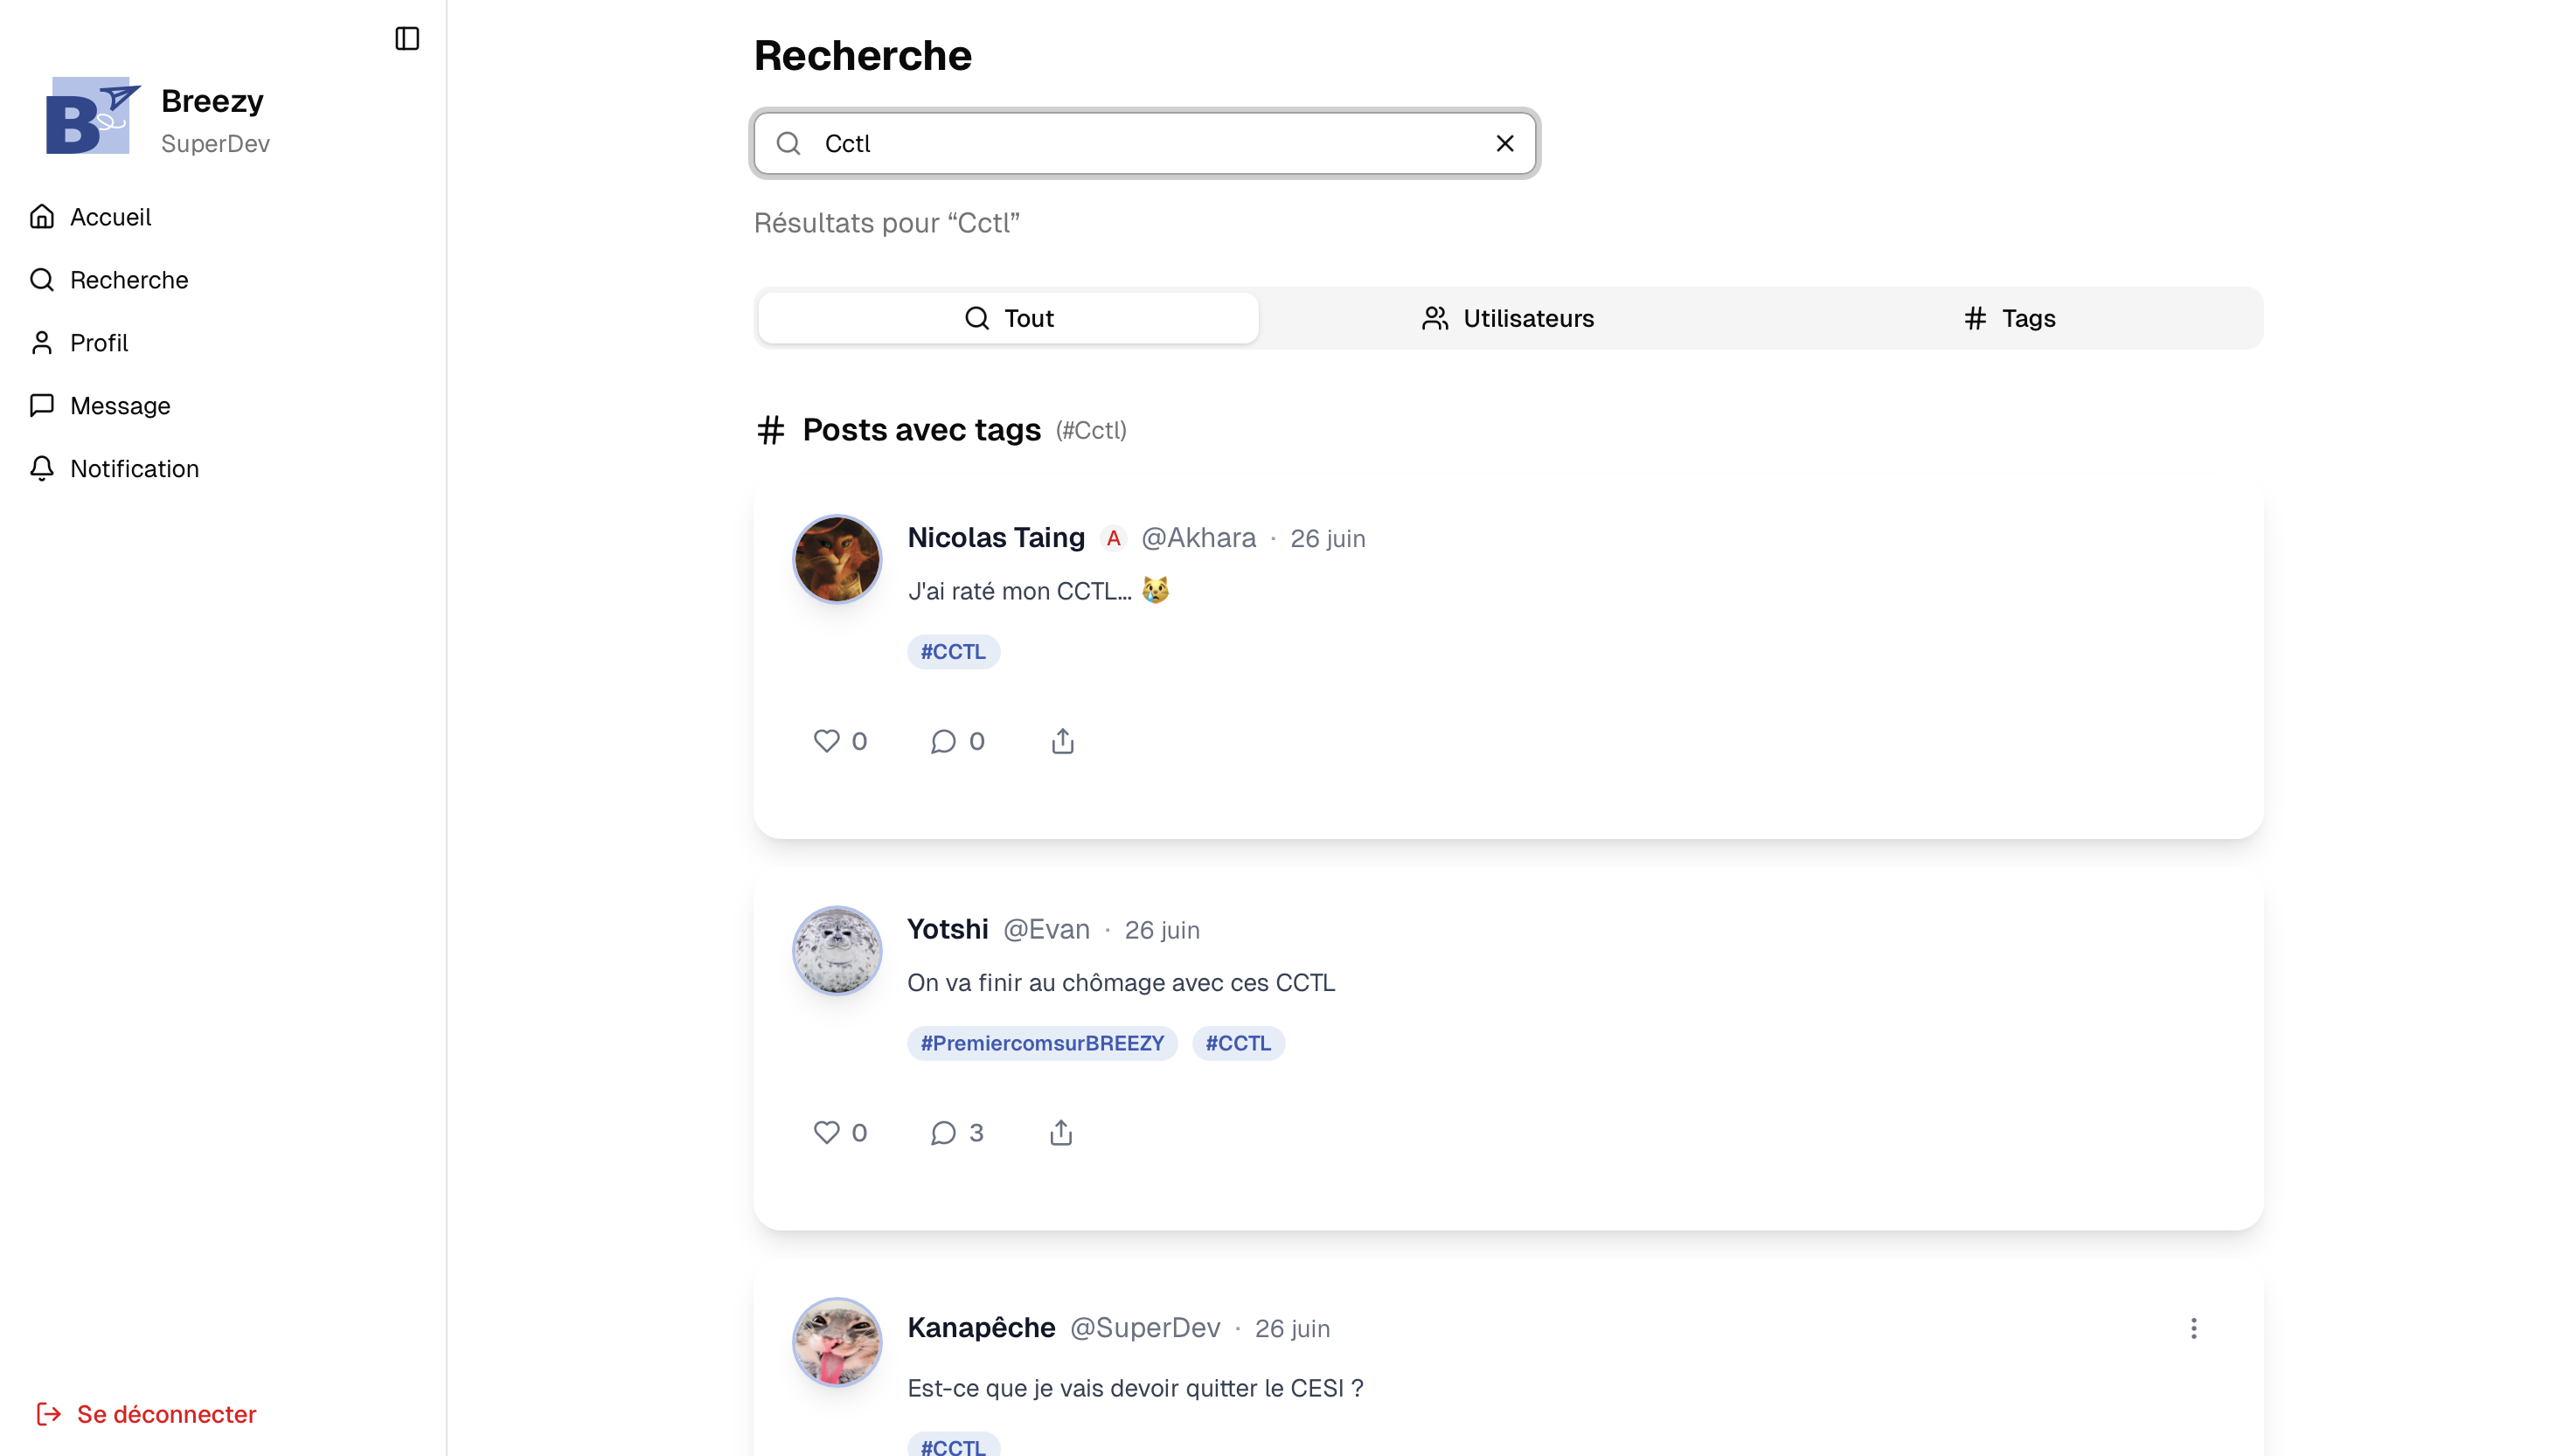View Yotshi's profile picture
Screen dimensions: 2570x1456
point(837,951)
